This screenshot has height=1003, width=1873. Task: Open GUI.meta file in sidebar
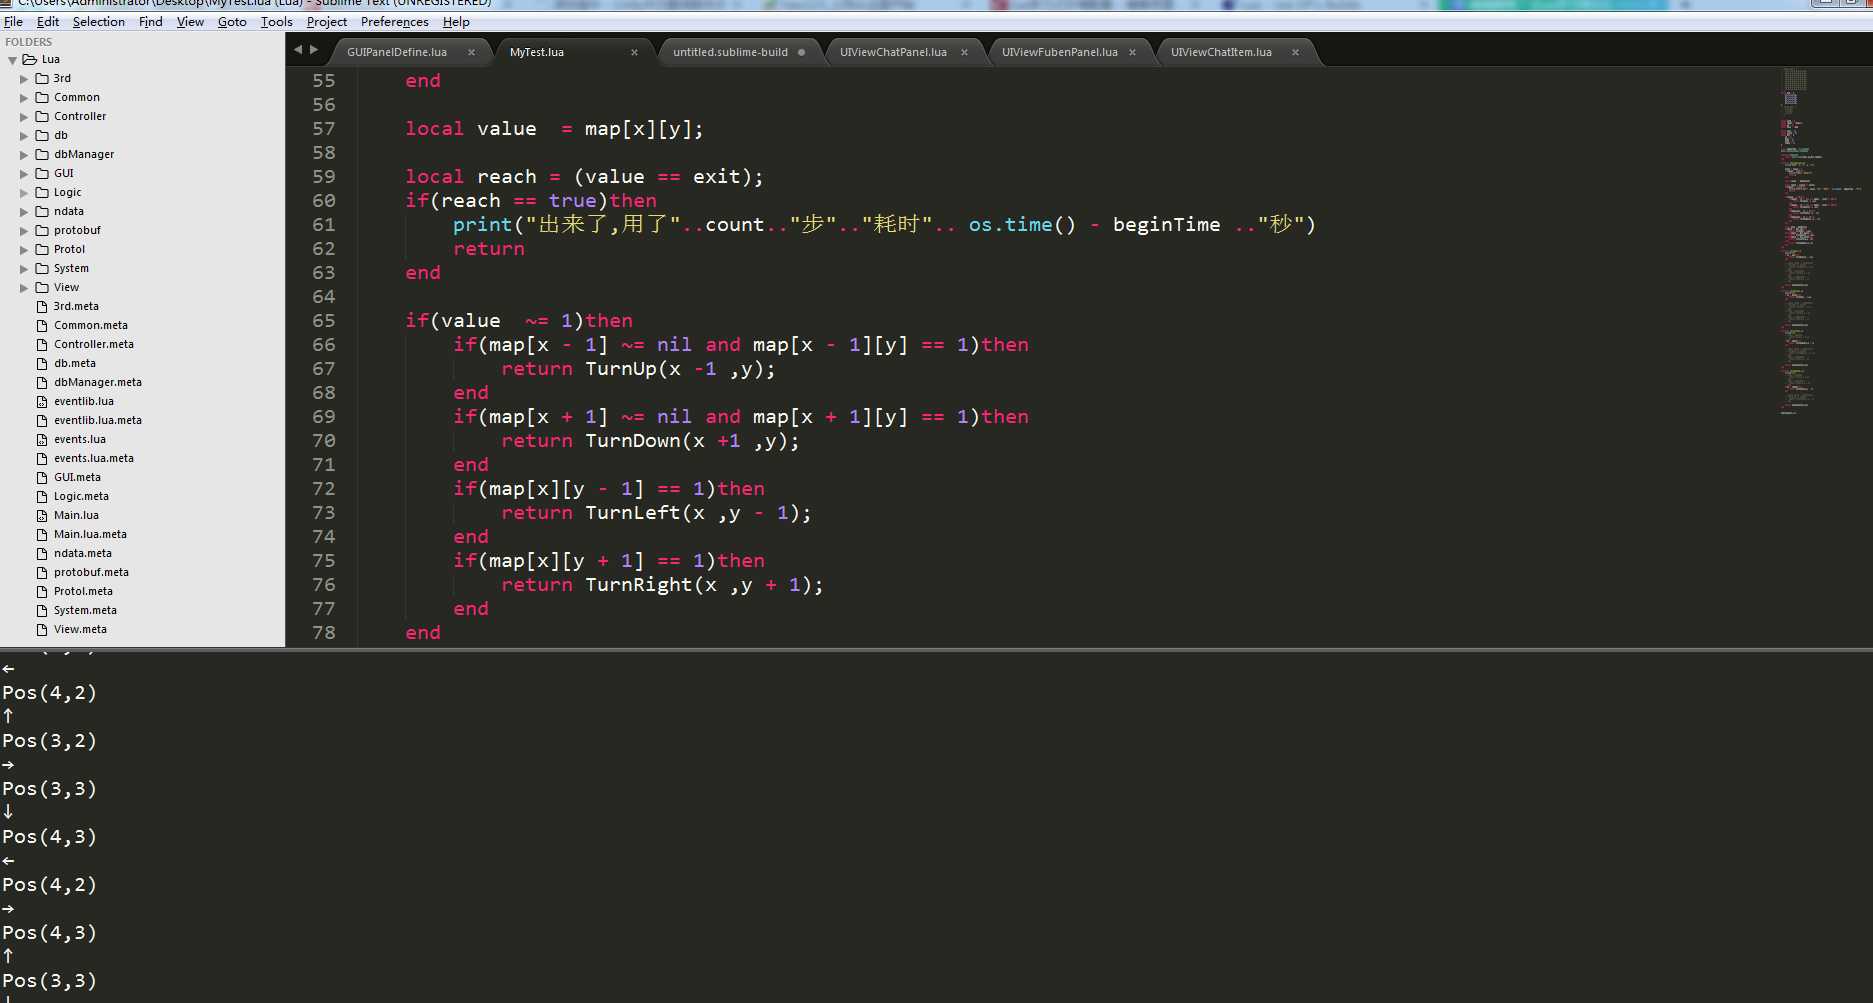tap(77, 477)
